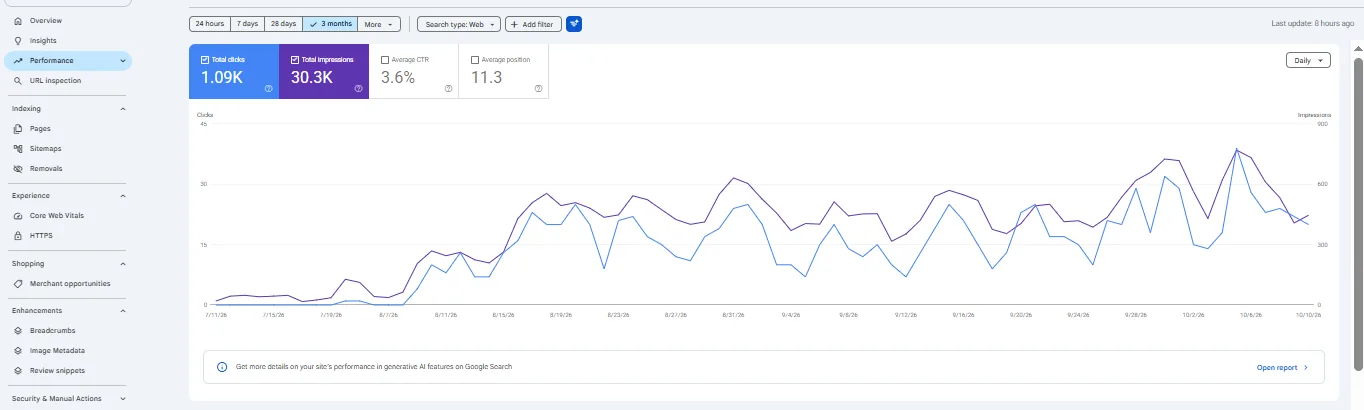Click the HTTPS padlock icon

pos(18,235)
